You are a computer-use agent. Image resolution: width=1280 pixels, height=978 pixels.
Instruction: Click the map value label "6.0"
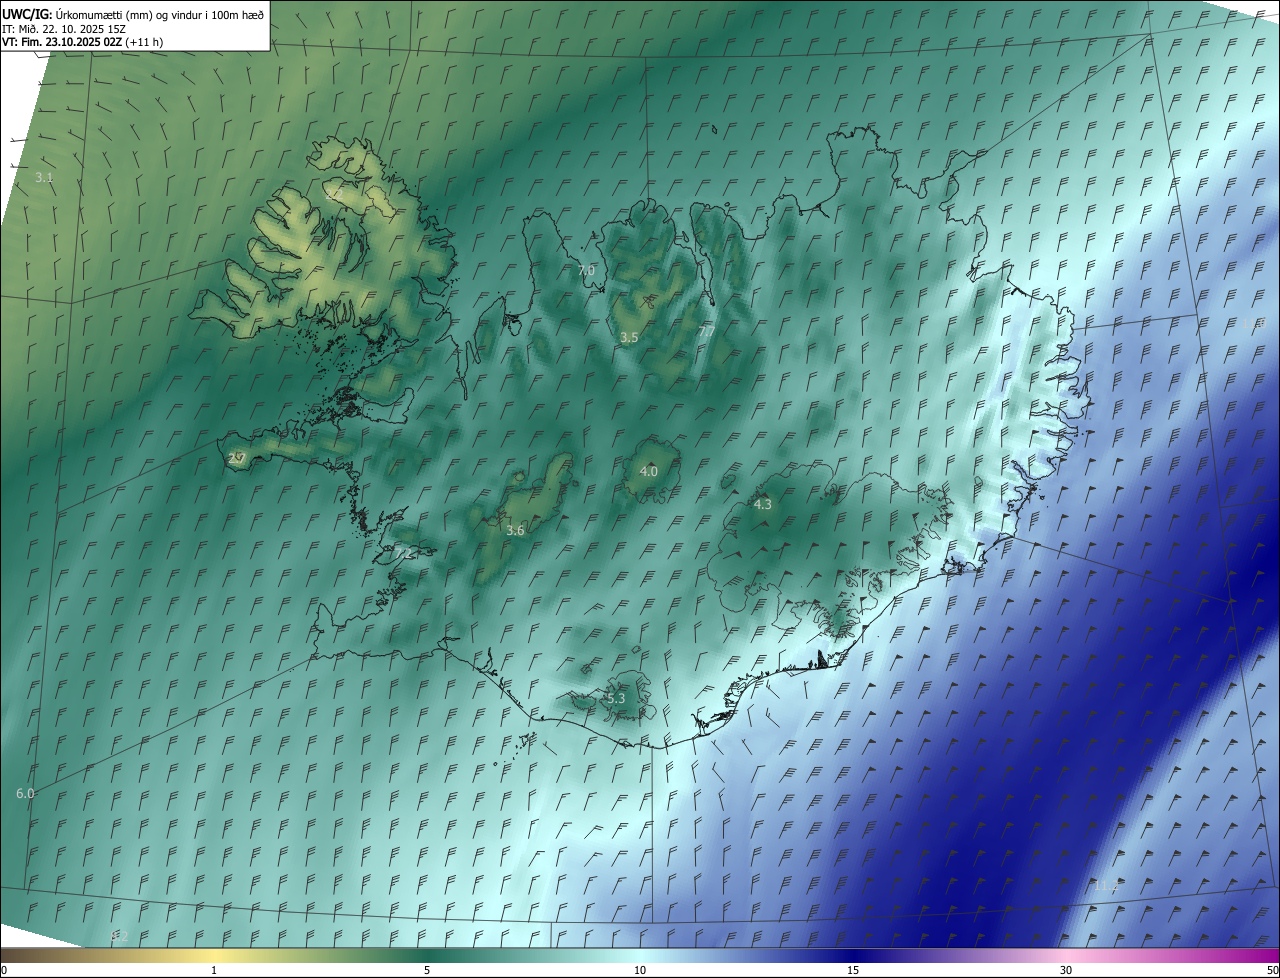point(25,793)
